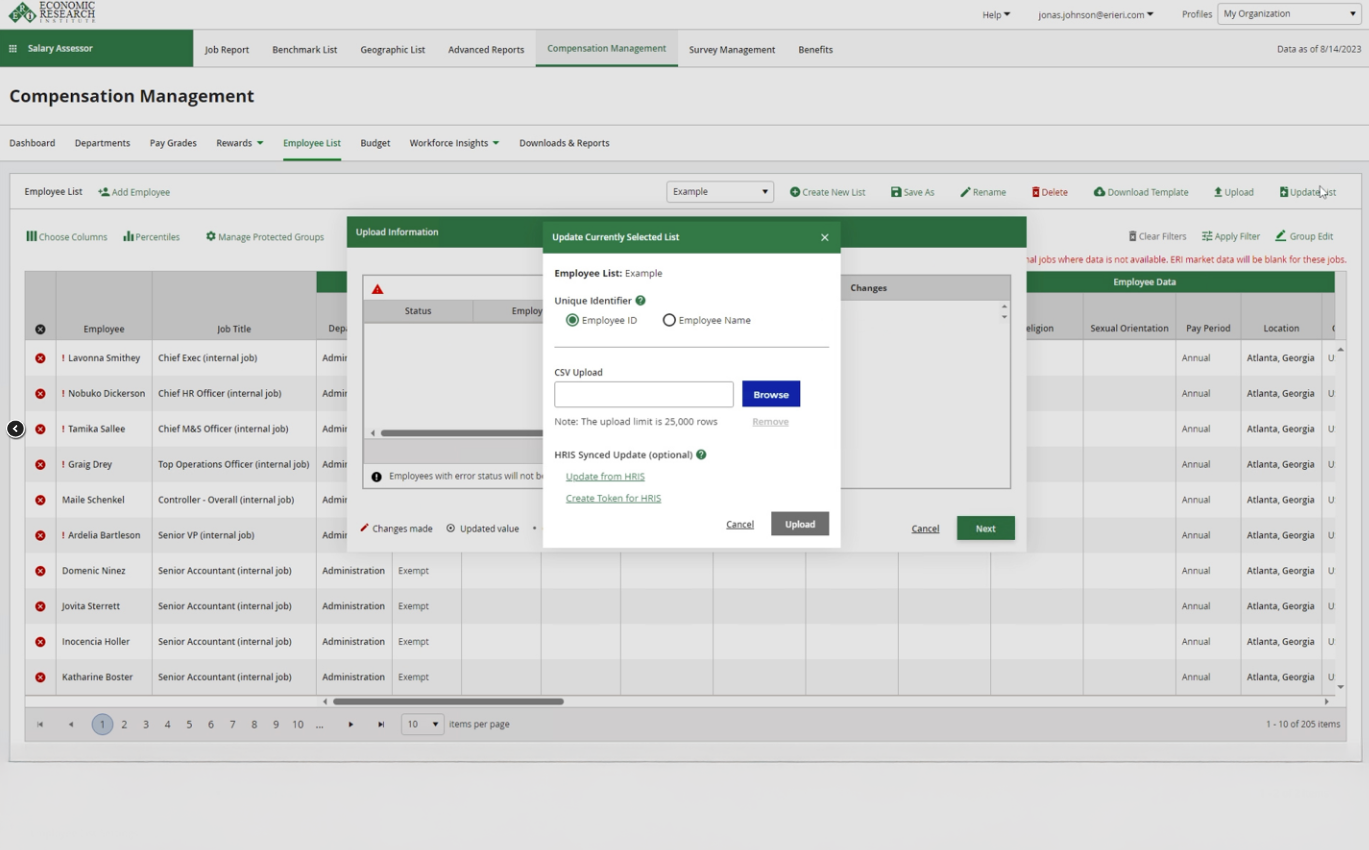1369x850 pixels.
Task: Click the Upload Information horizontal scrollbar
Action: click(461, 433)
